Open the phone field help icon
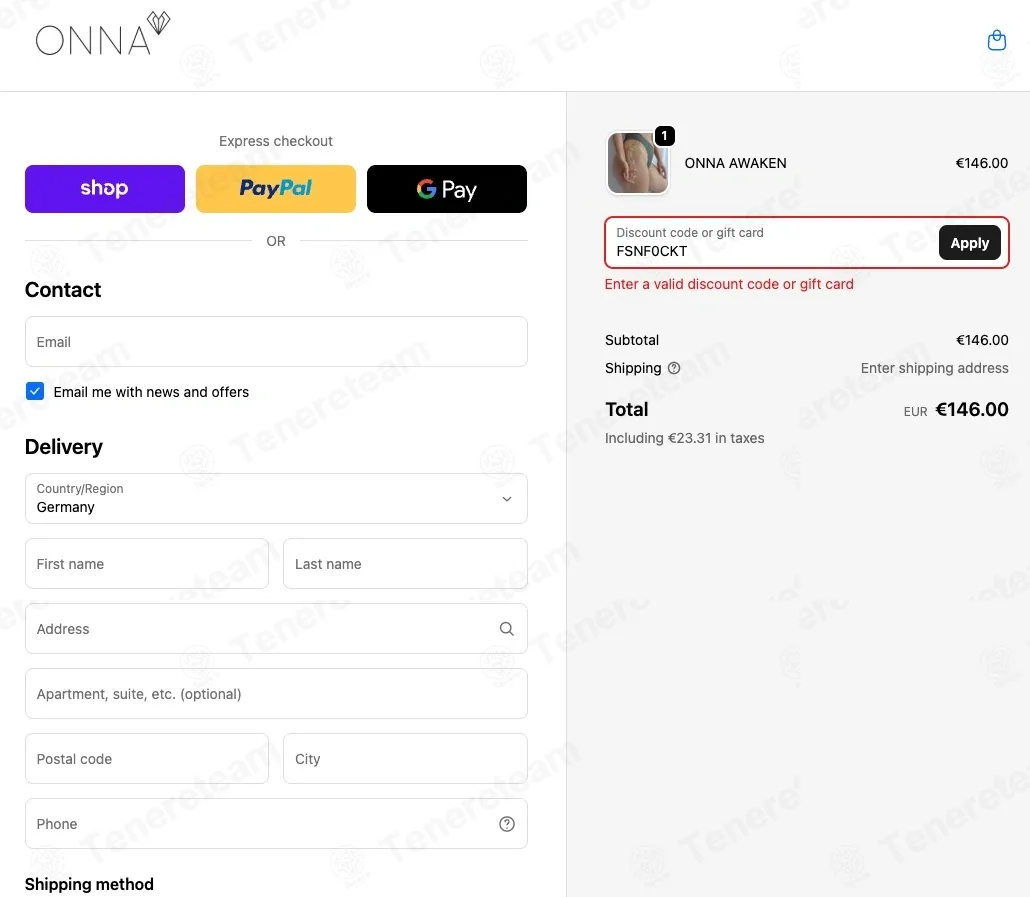Viewport: 1030px width, 897px height. click(x=506, y=823)
